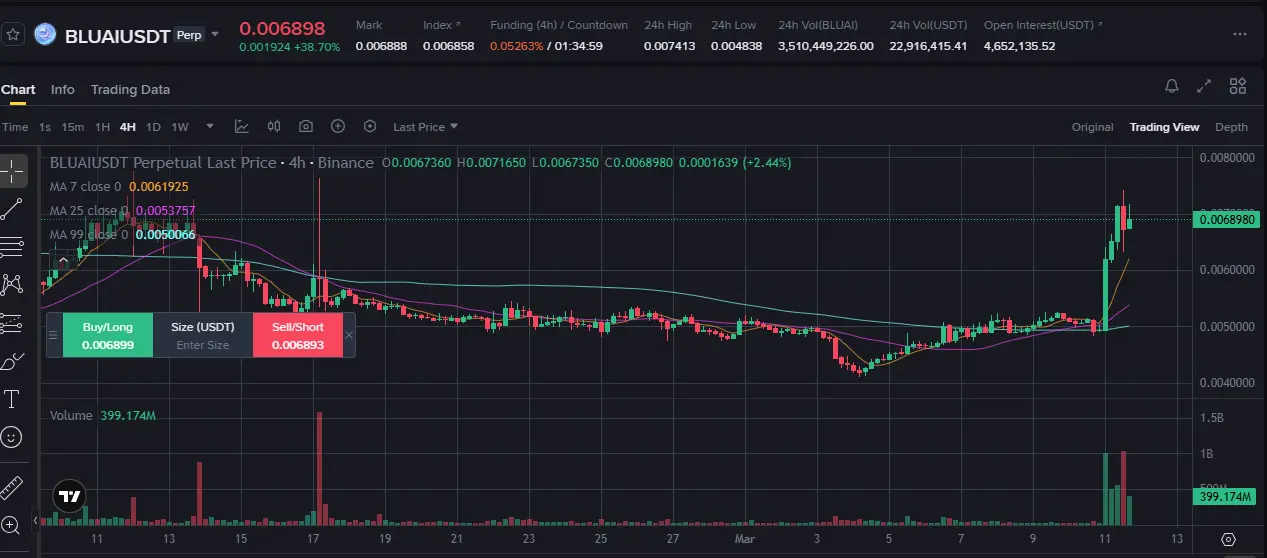The width and height of the screenshot is (1267, 558).
Task: Collapse the indicator legend with the up chevron
Action: [x=62, y=260]
